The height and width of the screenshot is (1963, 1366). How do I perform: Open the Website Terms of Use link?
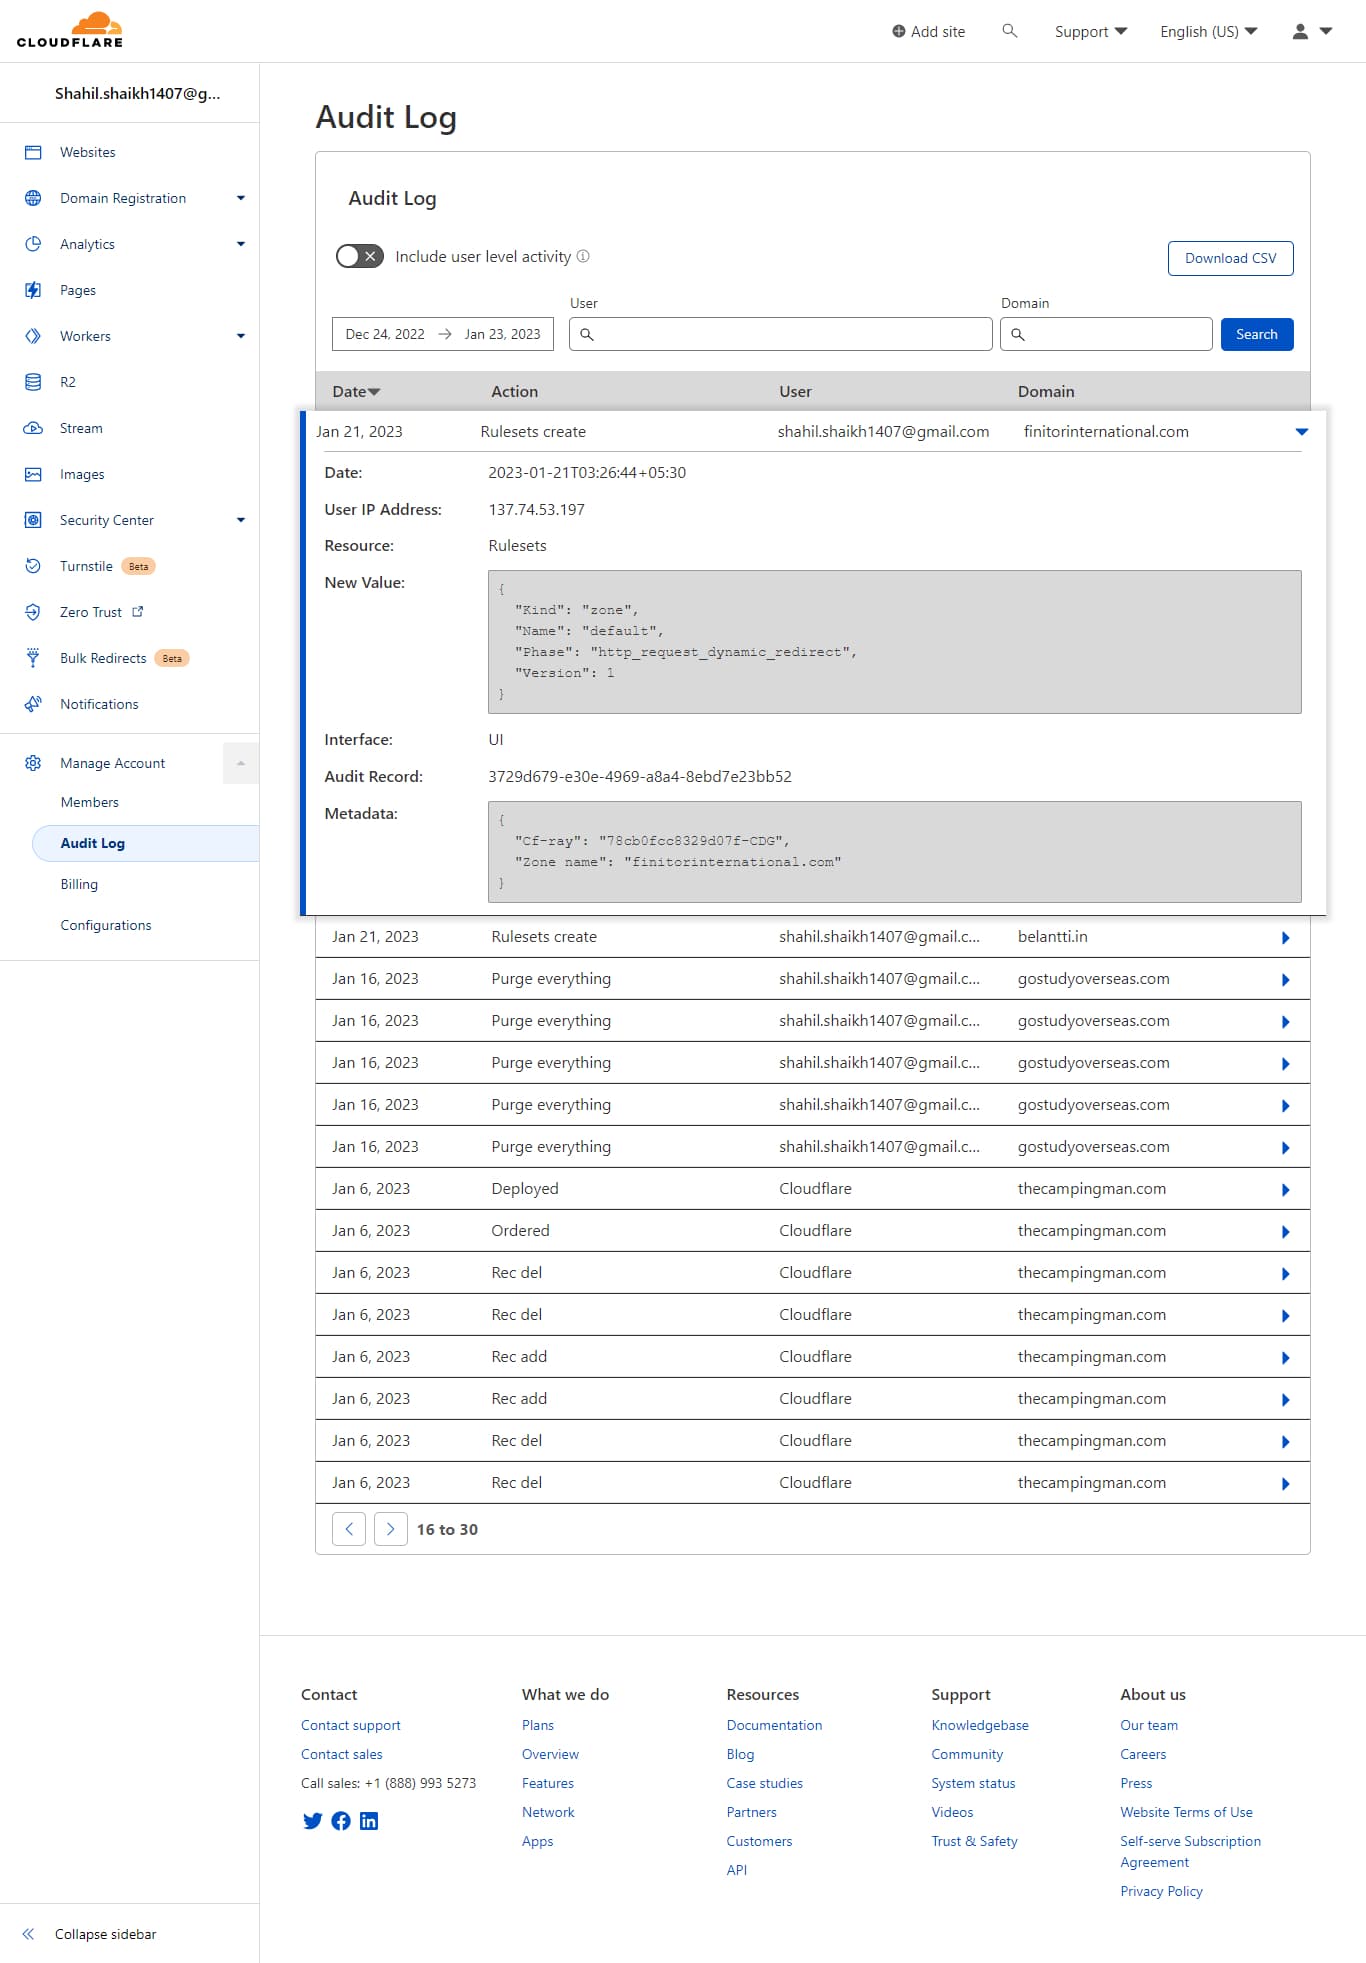click(x=1186, y=1812)
